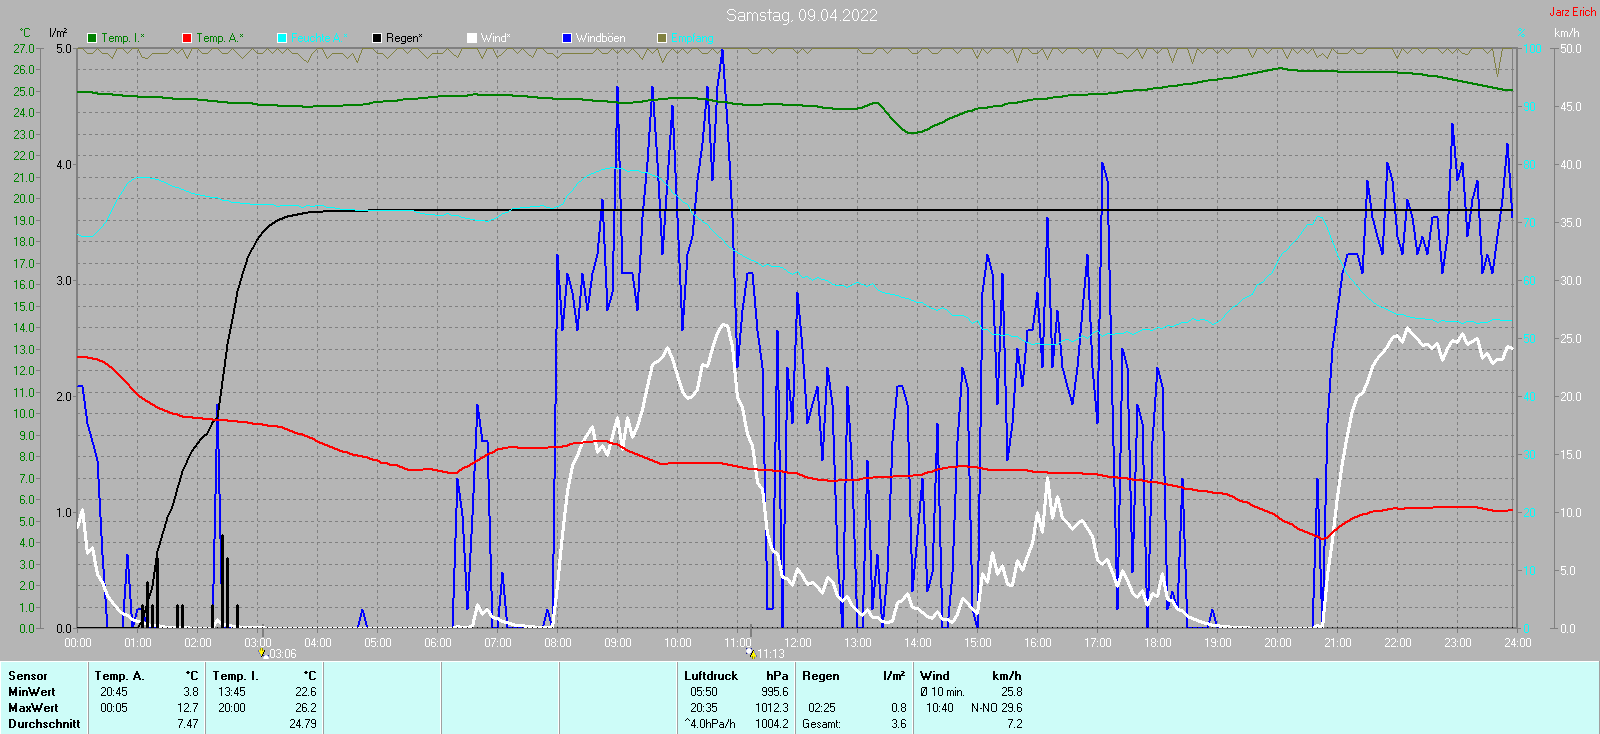Click the Temp. I. minimum value 22.6

pyautogui.click(x=306, y=692)
